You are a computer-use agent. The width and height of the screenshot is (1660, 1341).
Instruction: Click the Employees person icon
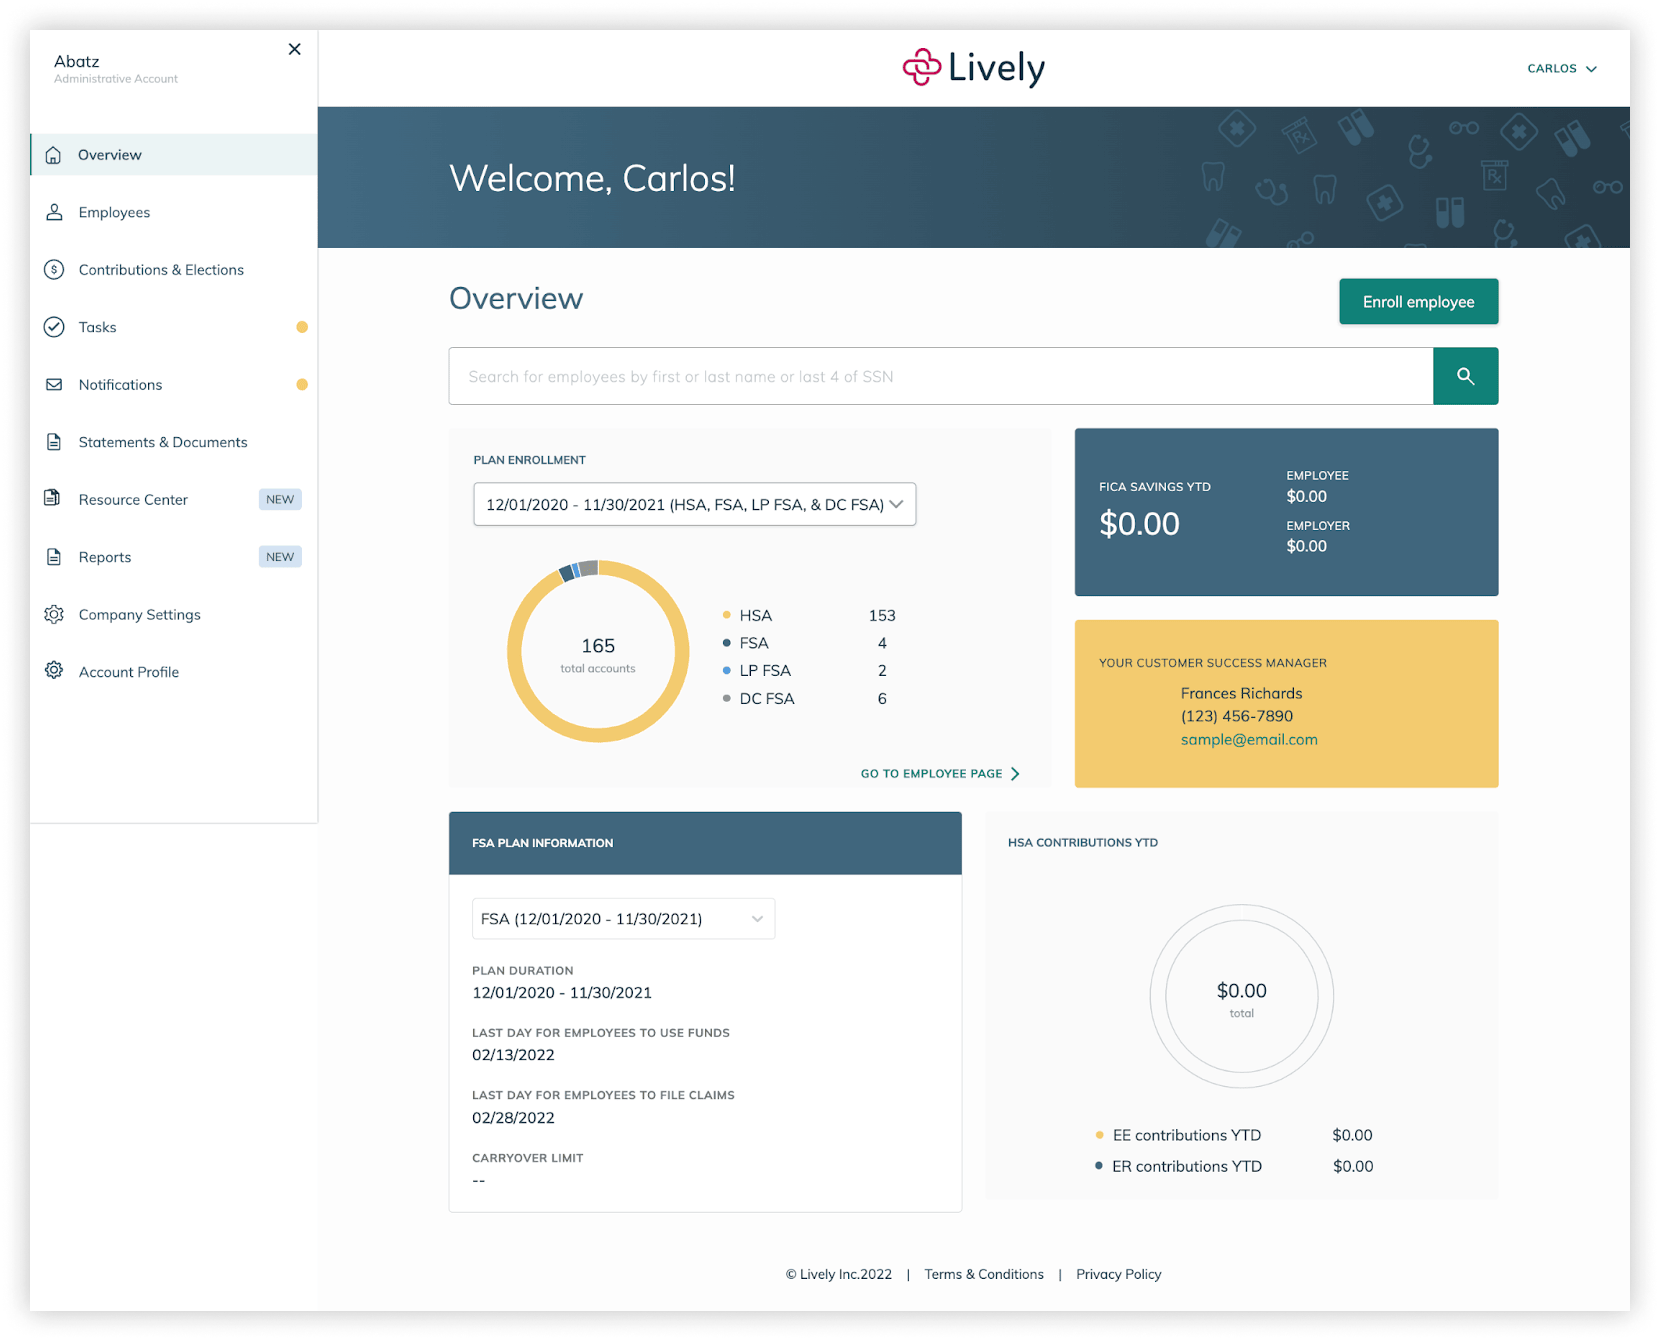coord(54,212)
